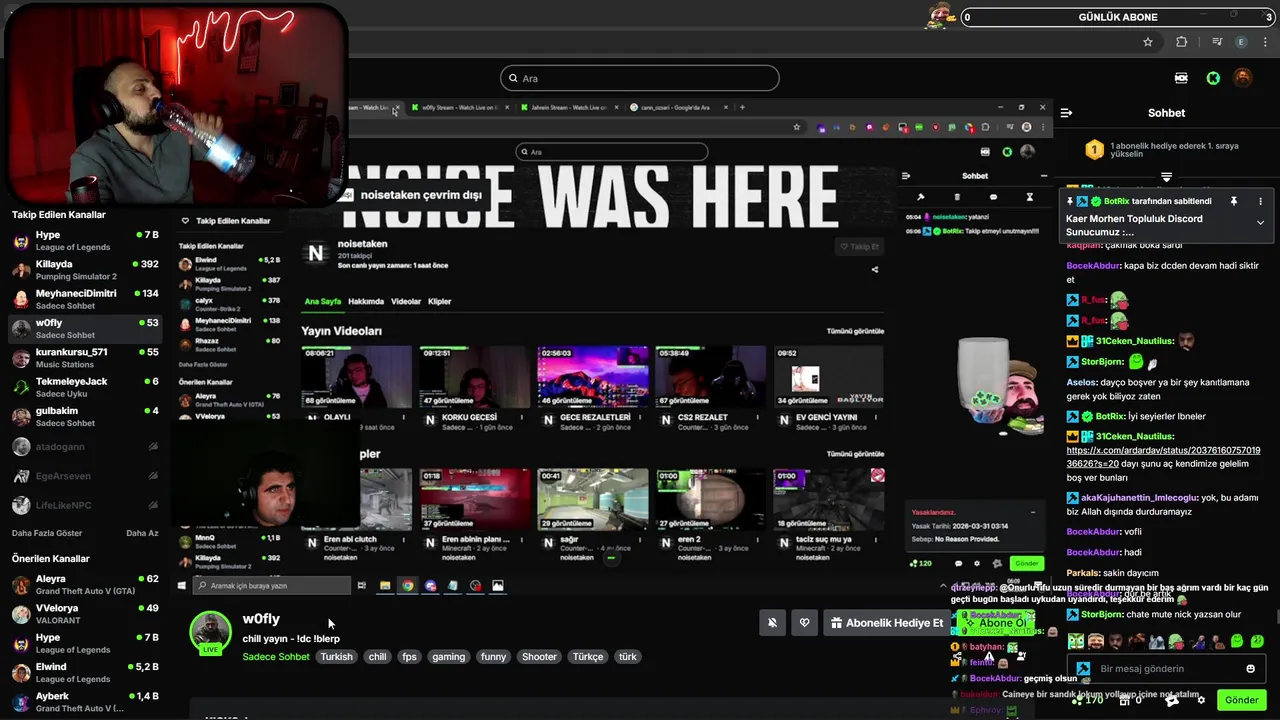
Task: Open the x.com ardardav status link in chat
Action: pos(1163,457)
